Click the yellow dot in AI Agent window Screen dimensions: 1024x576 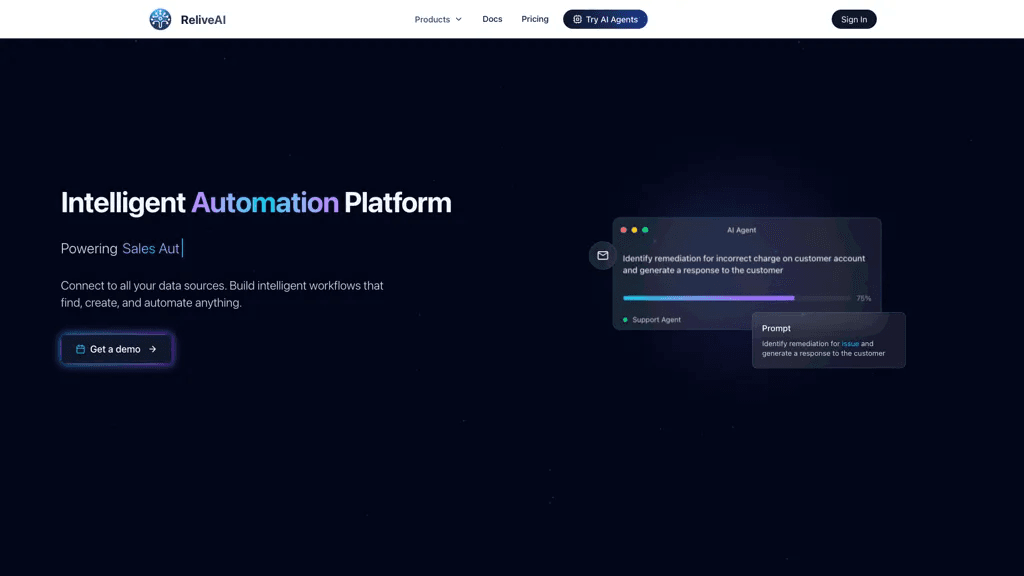tap(634, 230)
